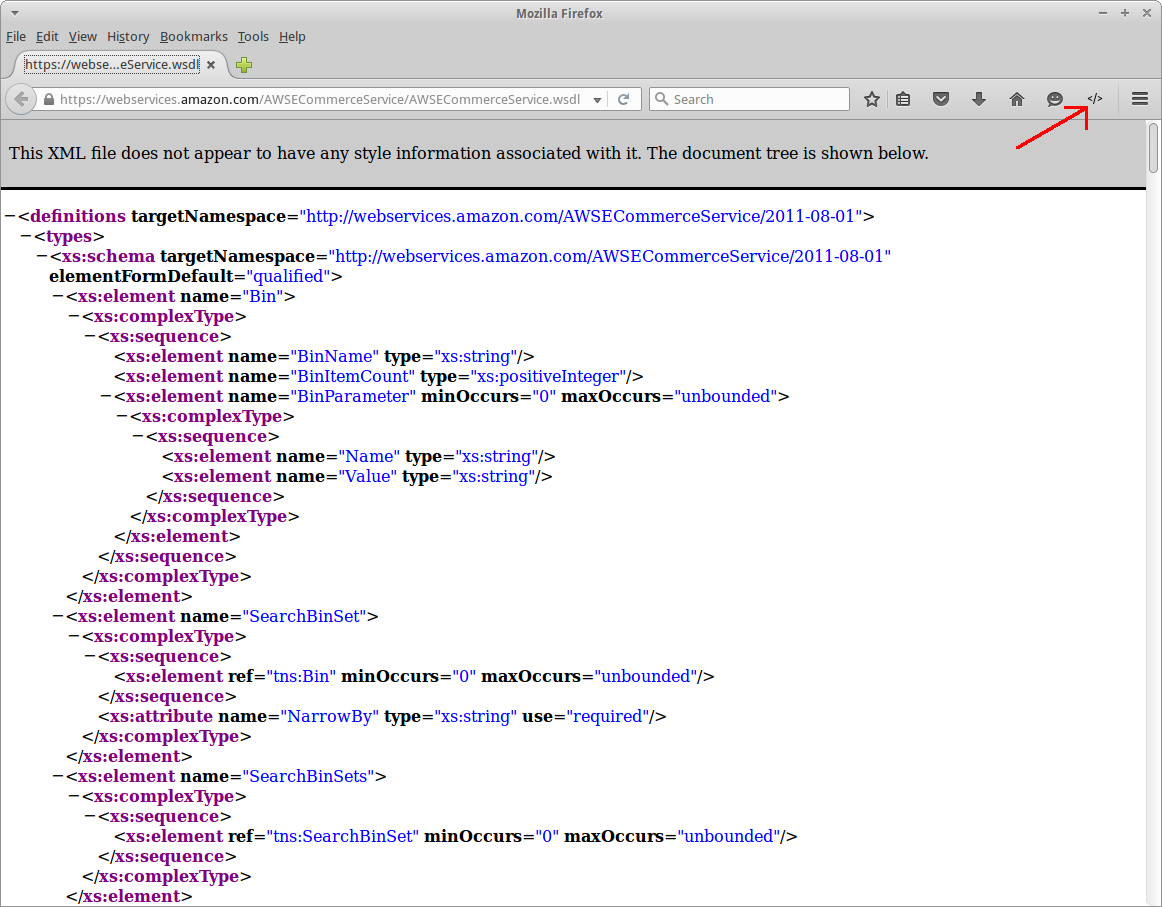The width and height of the screenshot is (1162, 907).
Task: Open the developer tools code icon
Action: tap(1095, 99)
